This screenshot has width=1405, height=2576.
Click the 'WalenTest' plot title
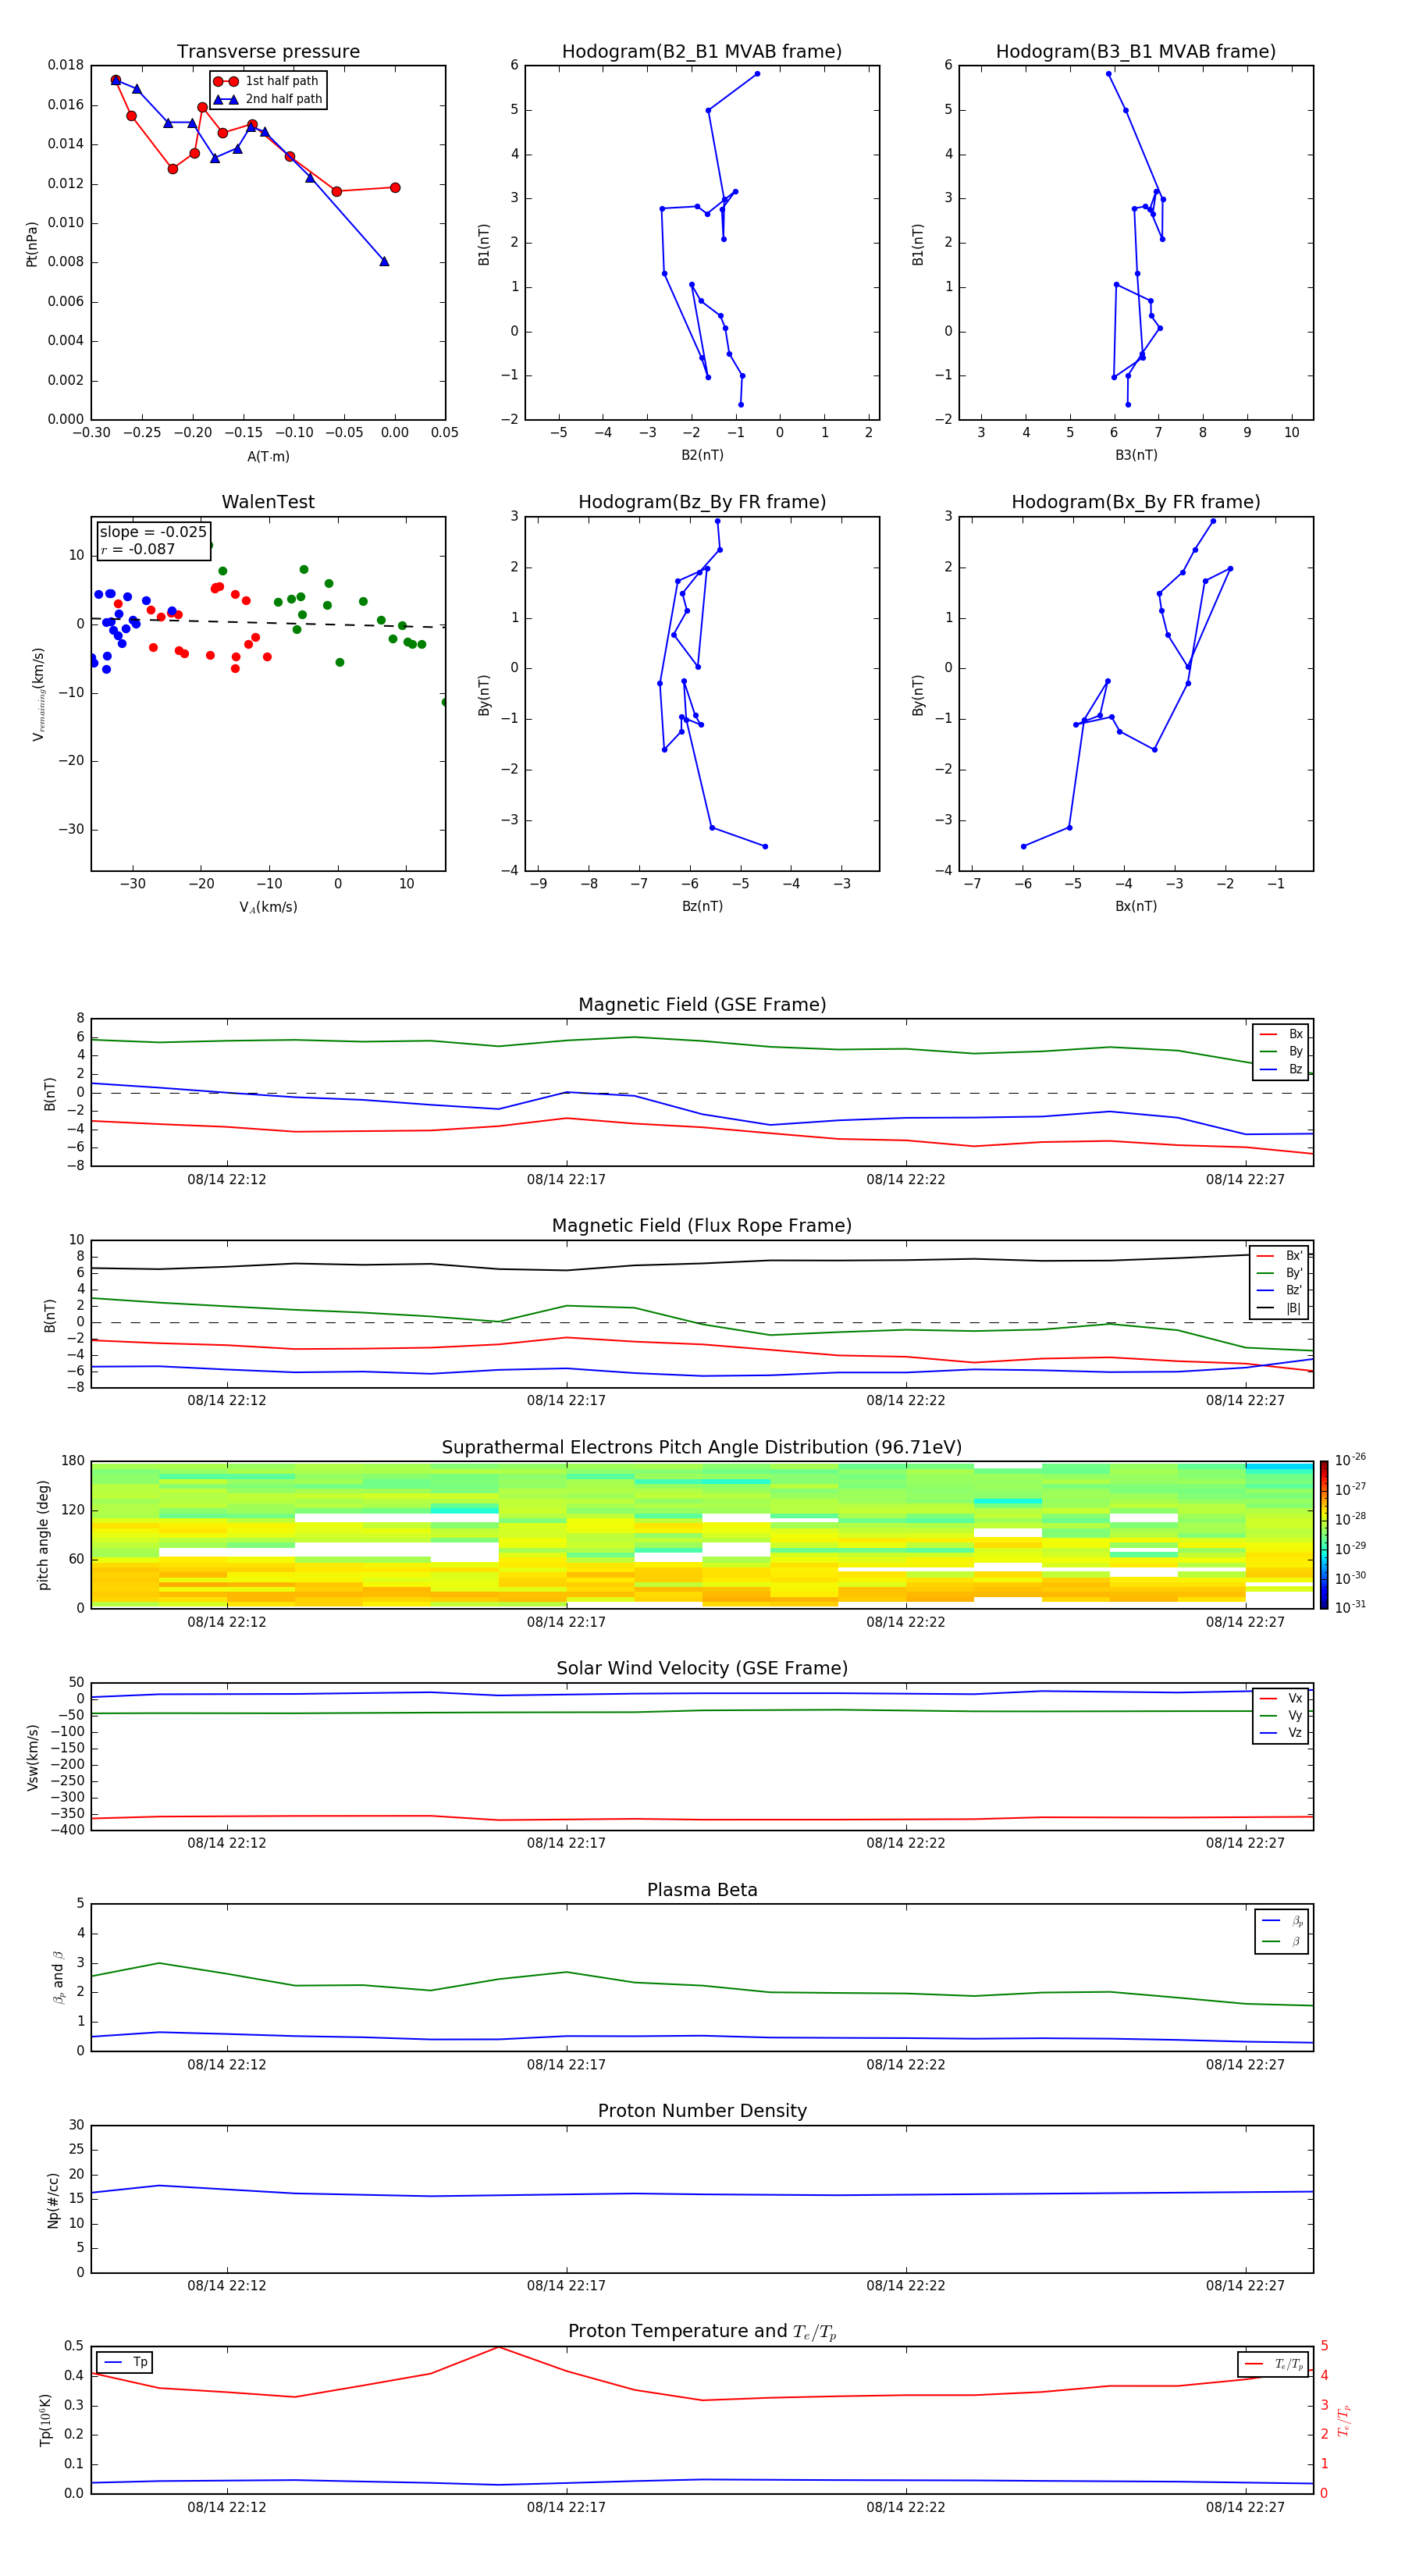268,502
